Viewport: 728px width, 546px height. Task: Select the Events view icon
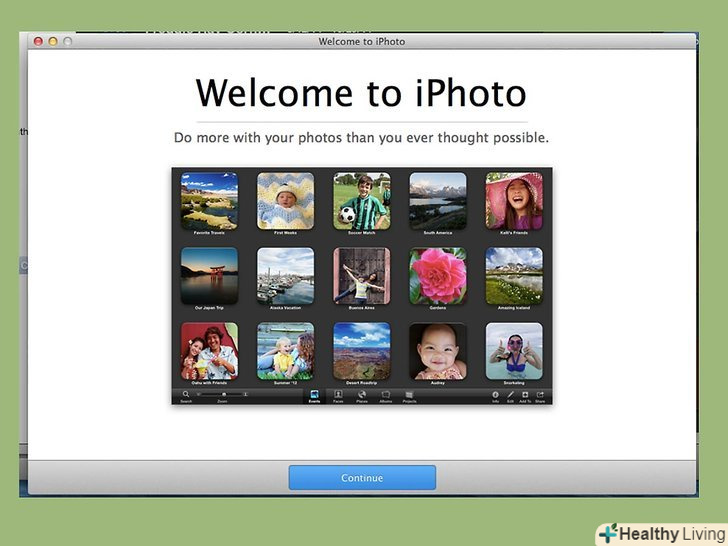[x=314, y=395]
